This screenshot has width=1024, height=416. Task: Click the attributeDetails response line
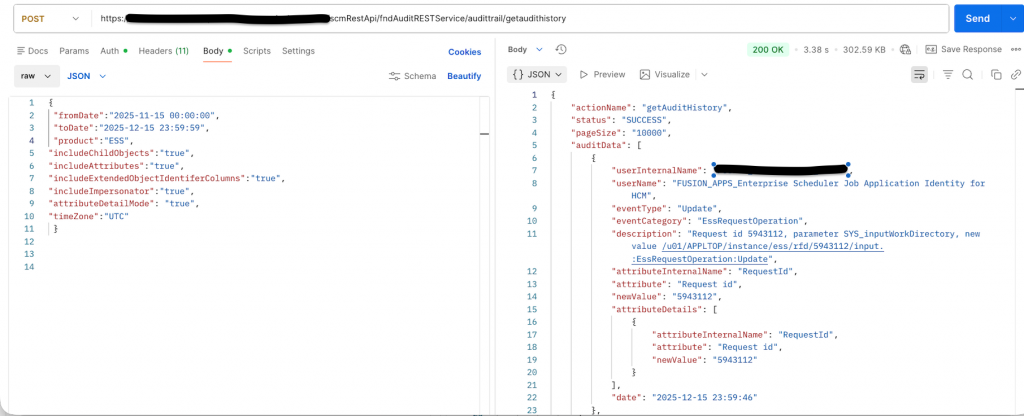[664, 309]
